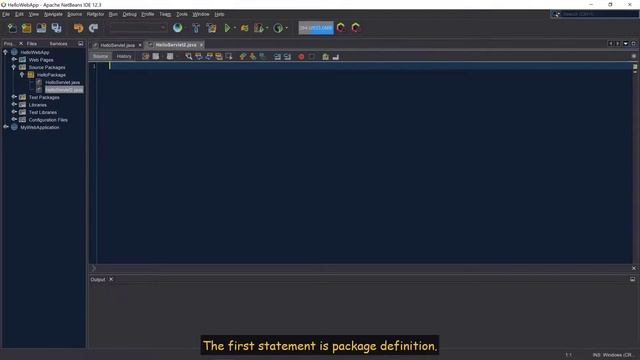640x360 pixels.
Task: Switch to the Services panel tab
Action: click(x=58, y=44)
